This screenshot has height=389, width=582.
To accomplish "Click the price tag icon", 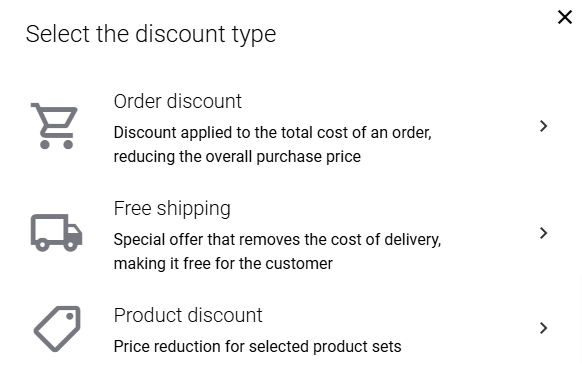I will tap(57, 329).
